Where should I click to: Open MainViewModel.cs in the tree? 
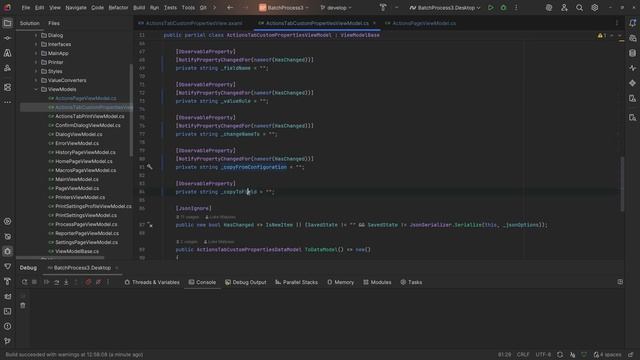tap(77, 179)
